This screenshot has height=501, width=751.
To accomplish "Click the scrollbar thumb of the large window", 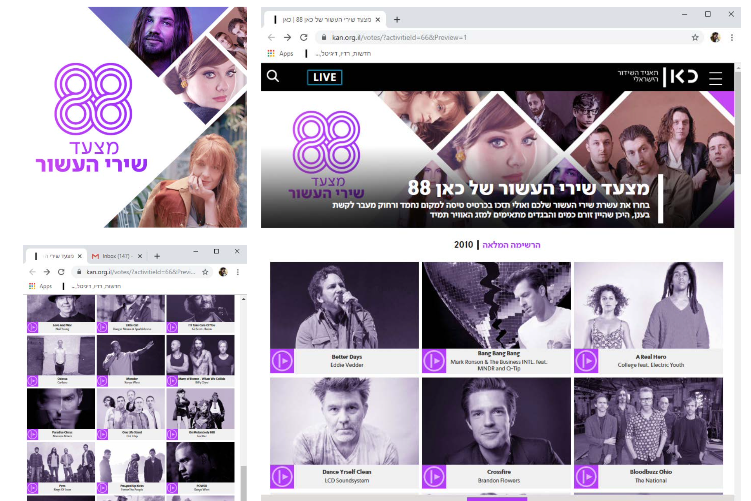I will [x=738, y=122].
